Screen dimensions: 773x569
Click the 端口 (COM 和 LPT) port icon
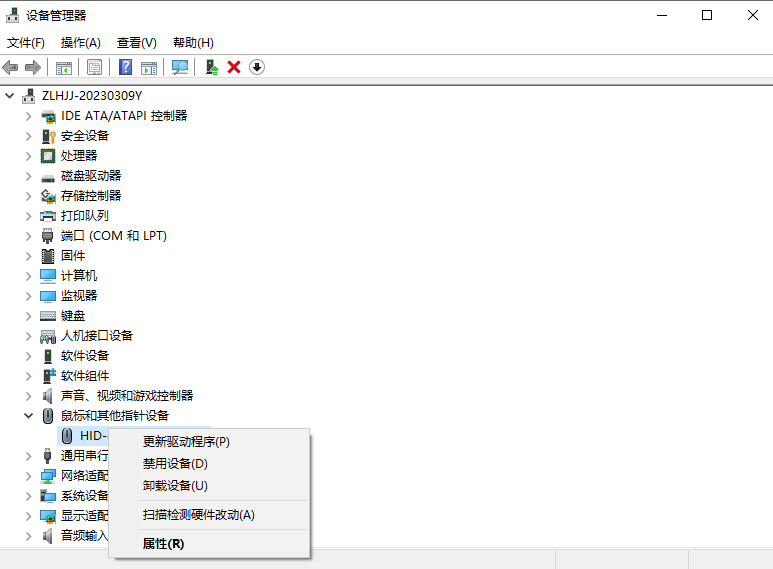coord(48,236)
